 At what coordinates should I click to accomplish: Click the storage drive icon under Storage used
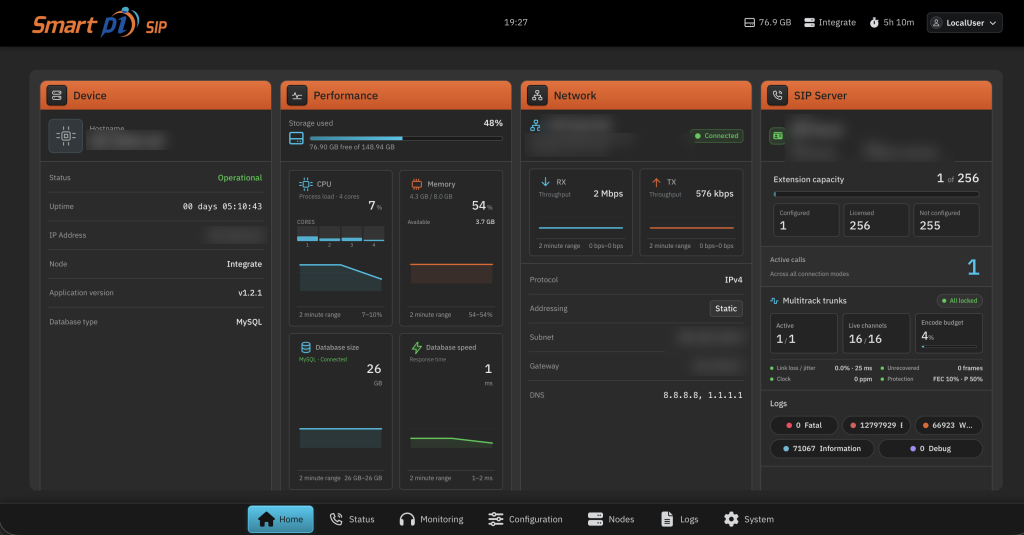[x=296, y=138]
